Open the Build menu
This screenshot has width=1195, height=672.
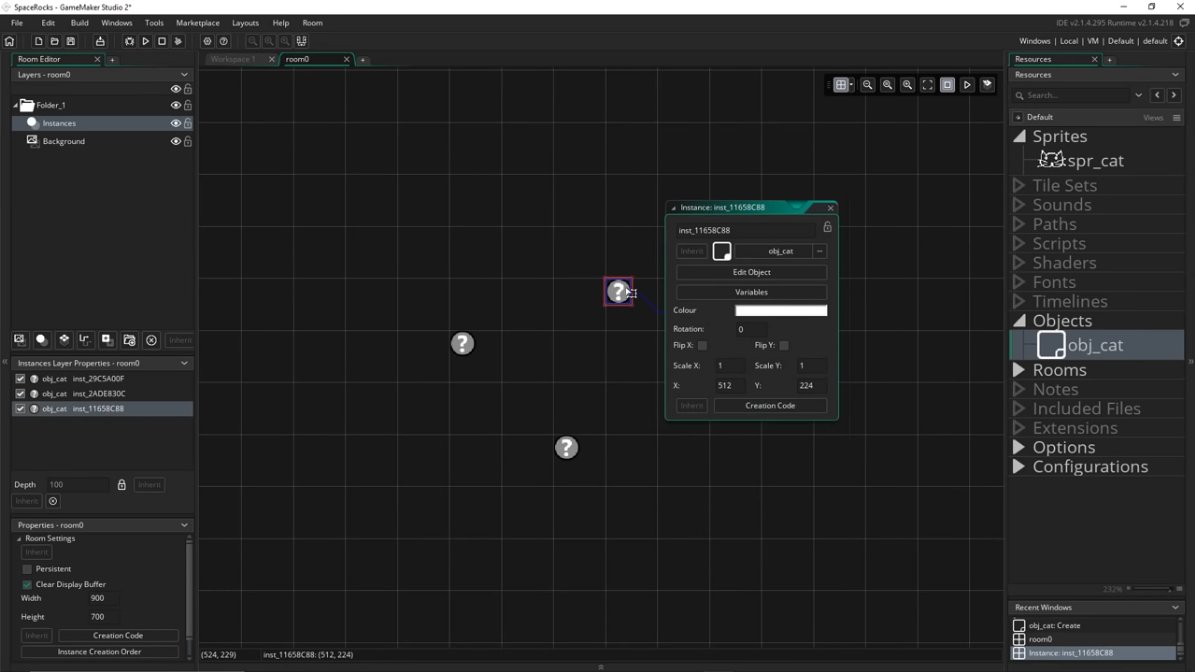tap(79, 23)
